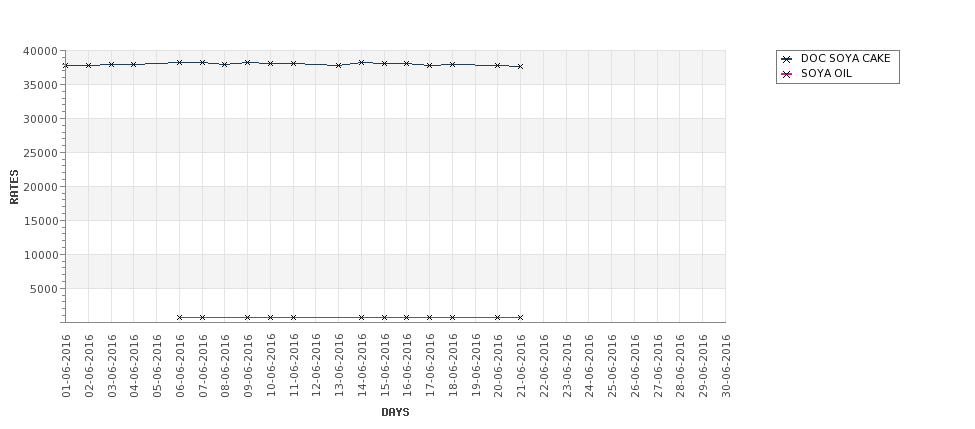Image resolution: width=975 pixels, height=429 pixels.
Task: Select SOYA OIL legend label
Action: [x=826, y=73]
